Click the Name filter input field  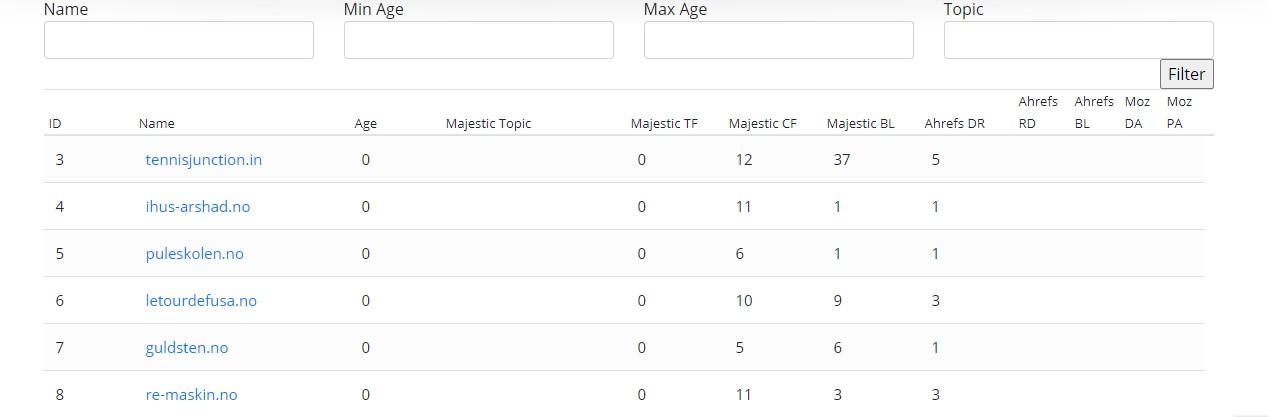pos(179,40)
